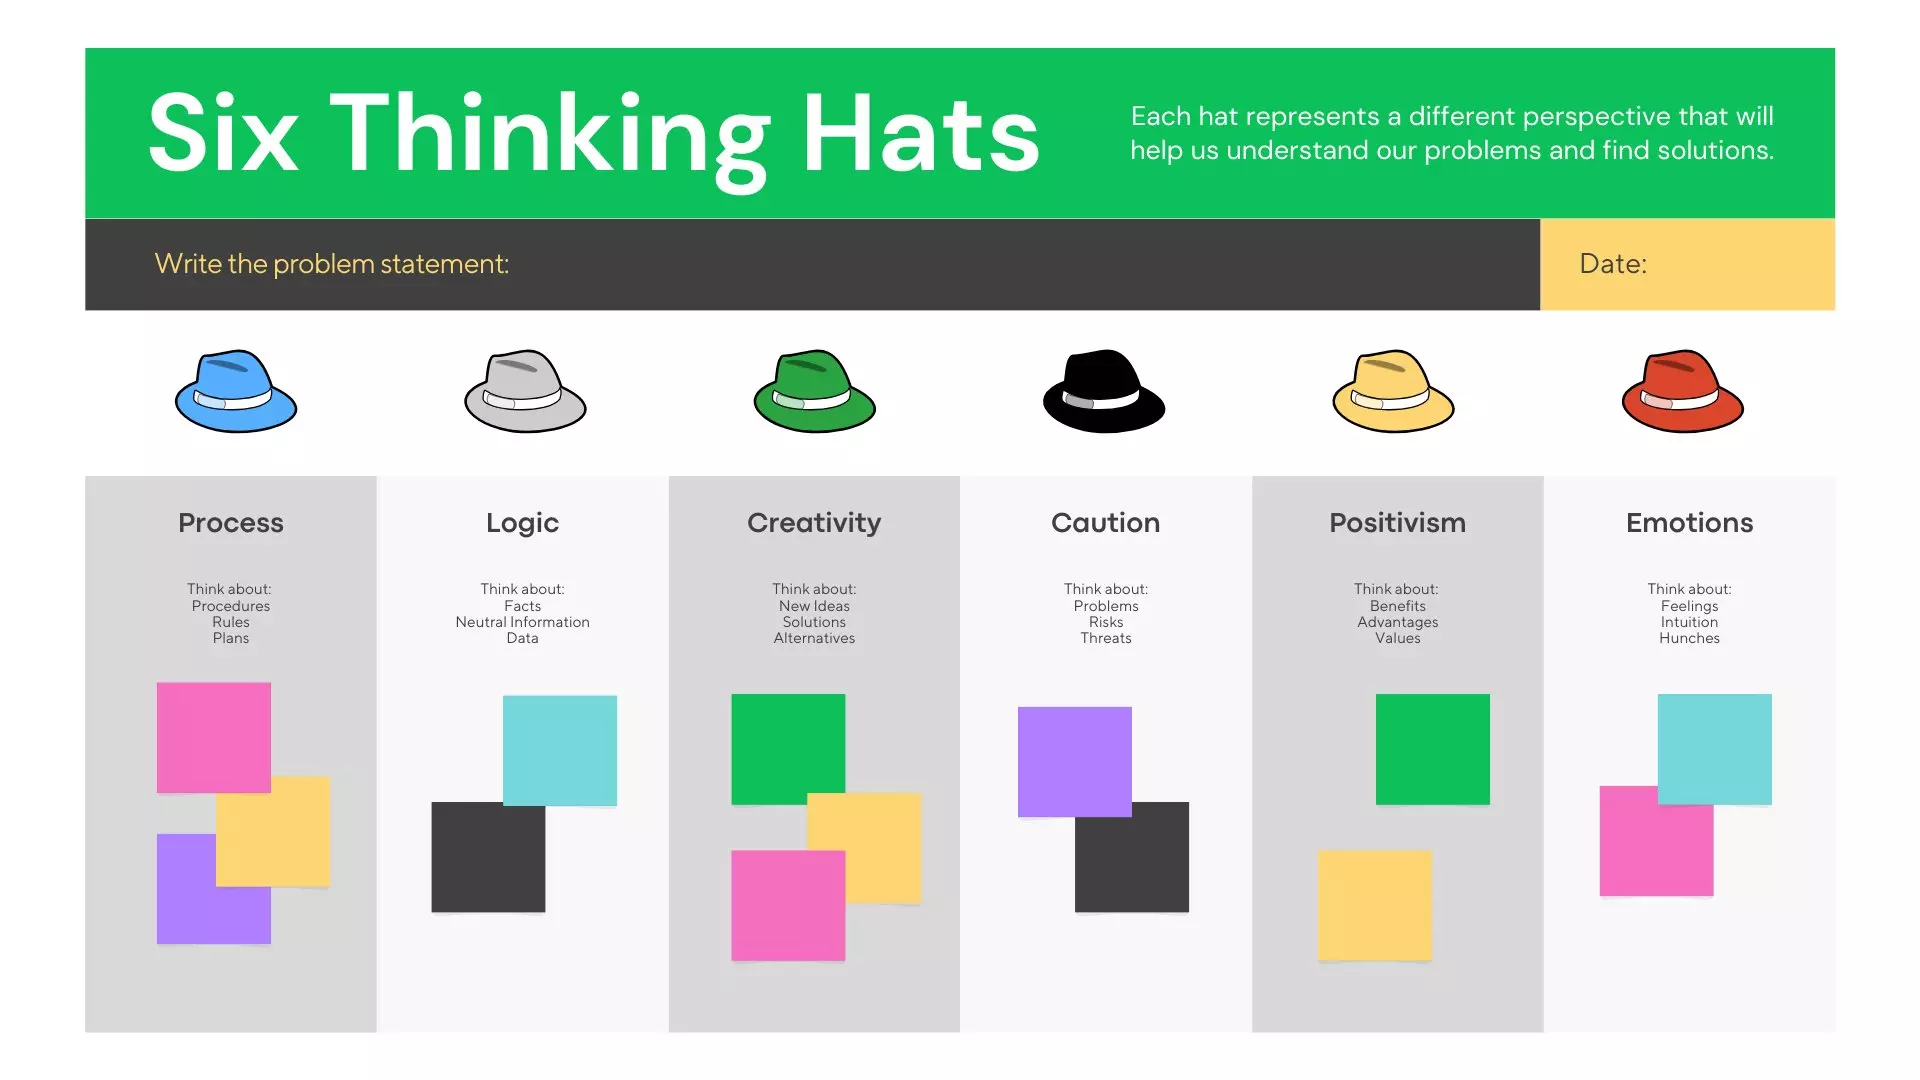Screen dimensions: 1920x1080
Task: Select the dark gray sticky note under Logic
Action: click(488, 857)
